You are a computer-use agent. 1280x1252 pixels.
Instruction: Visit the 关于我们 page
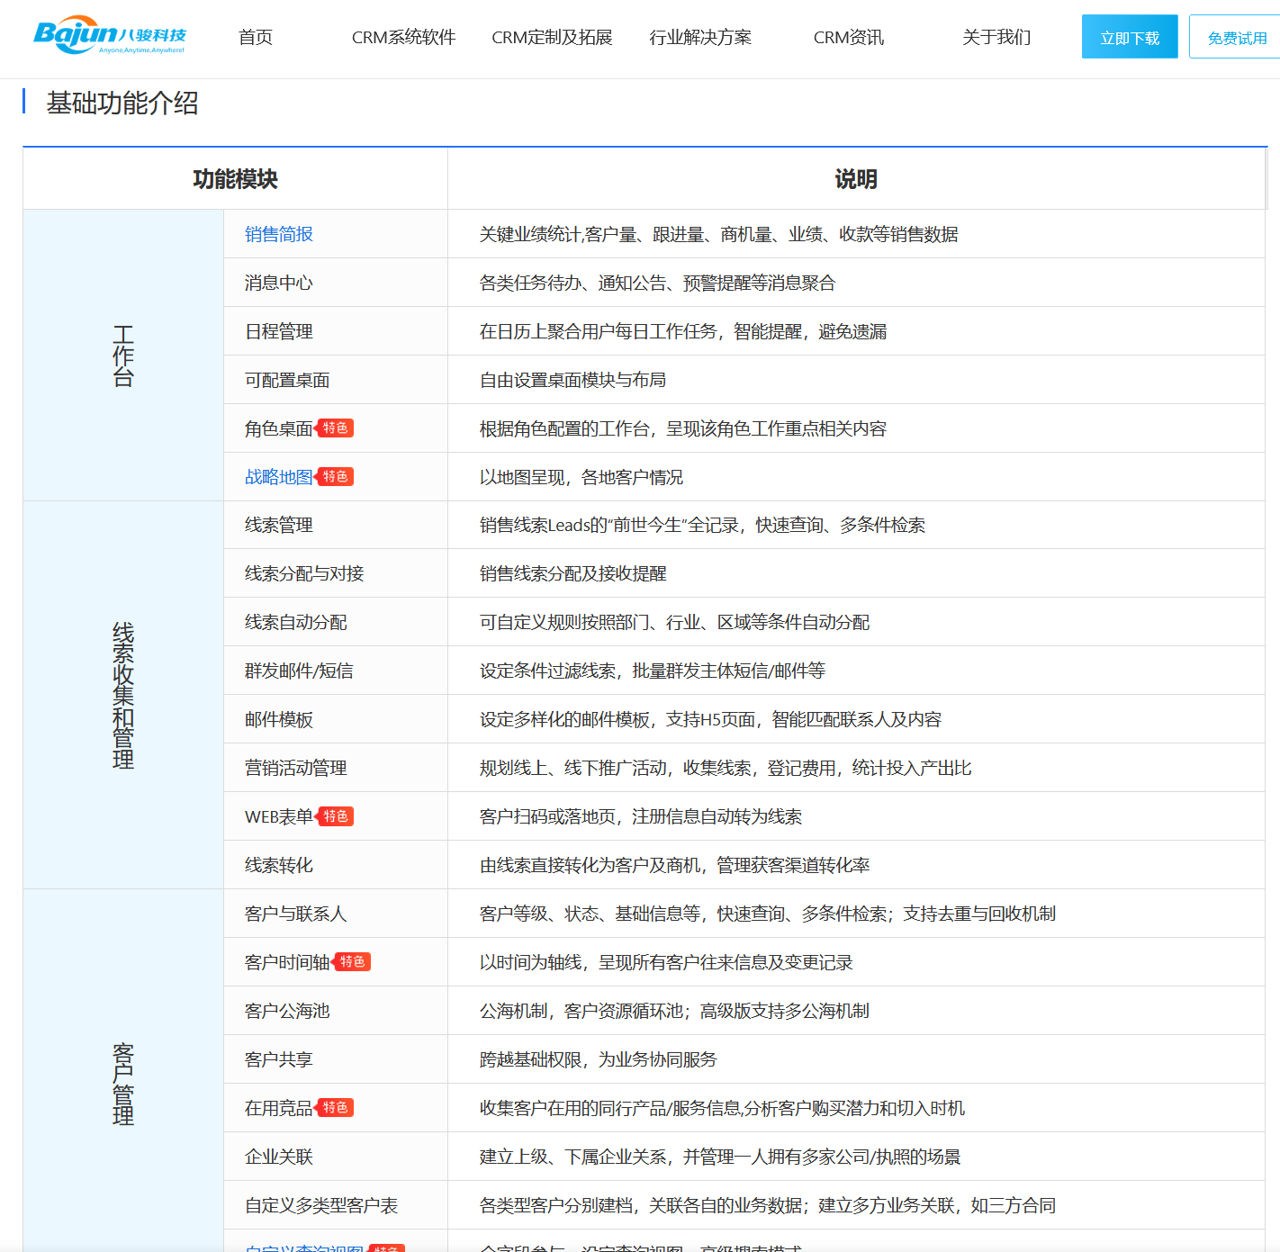click(996, 37)
